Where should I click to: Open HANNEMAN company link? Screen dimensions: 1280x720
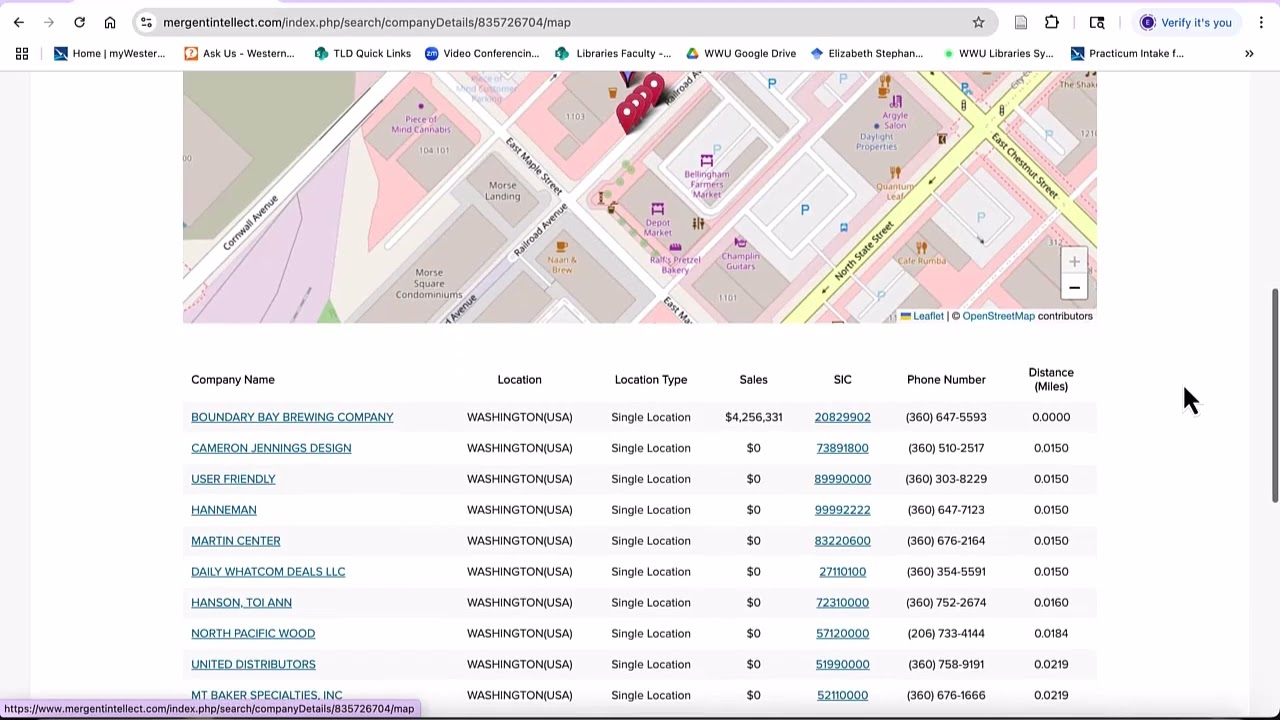[x=224, y=510]
